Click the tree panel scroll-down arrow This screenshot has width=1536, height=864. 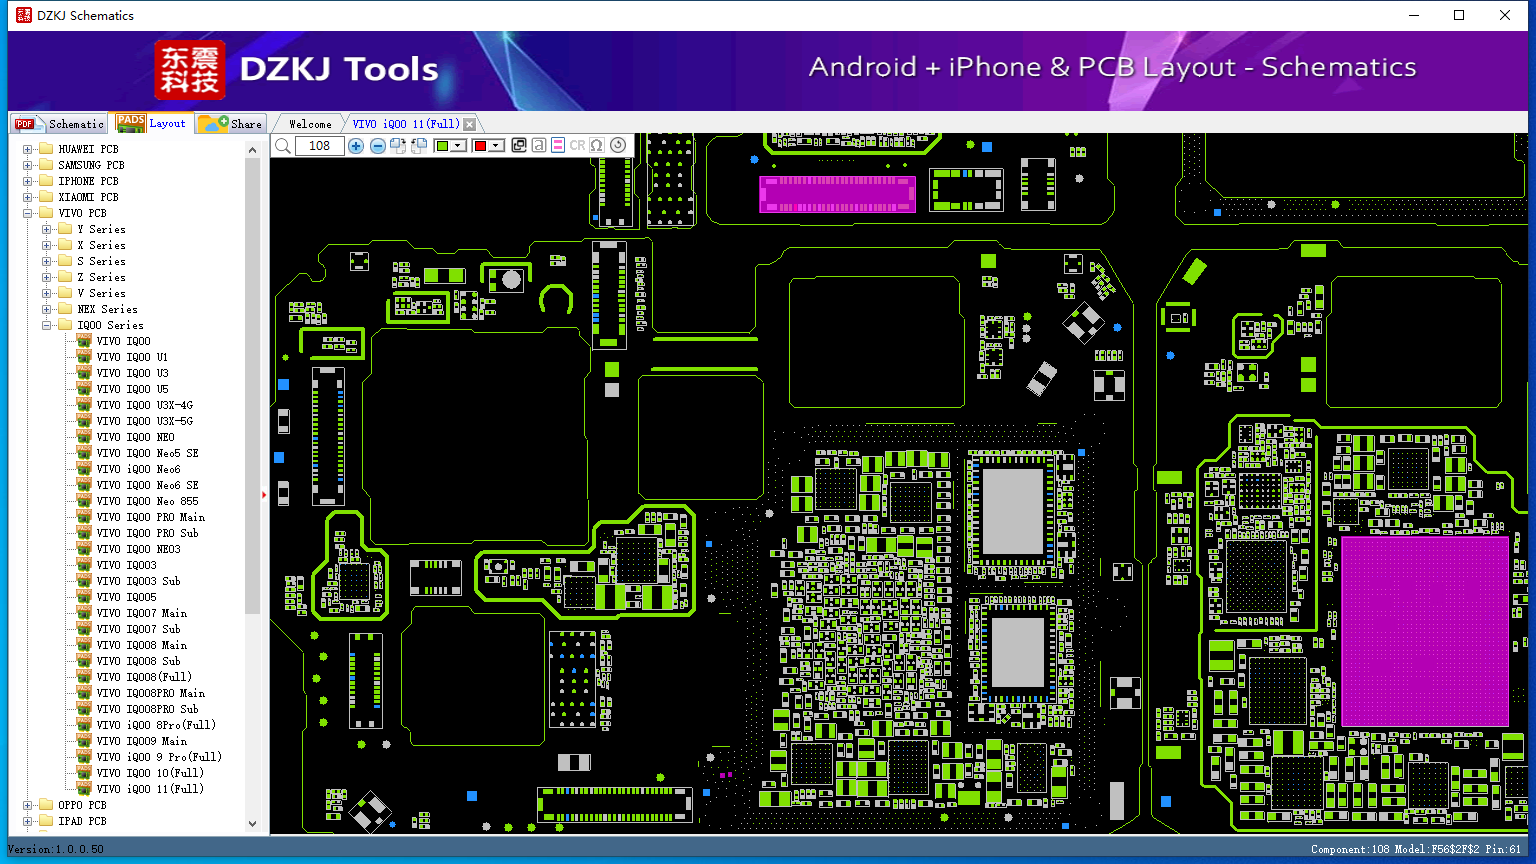(x=252, y=824)
